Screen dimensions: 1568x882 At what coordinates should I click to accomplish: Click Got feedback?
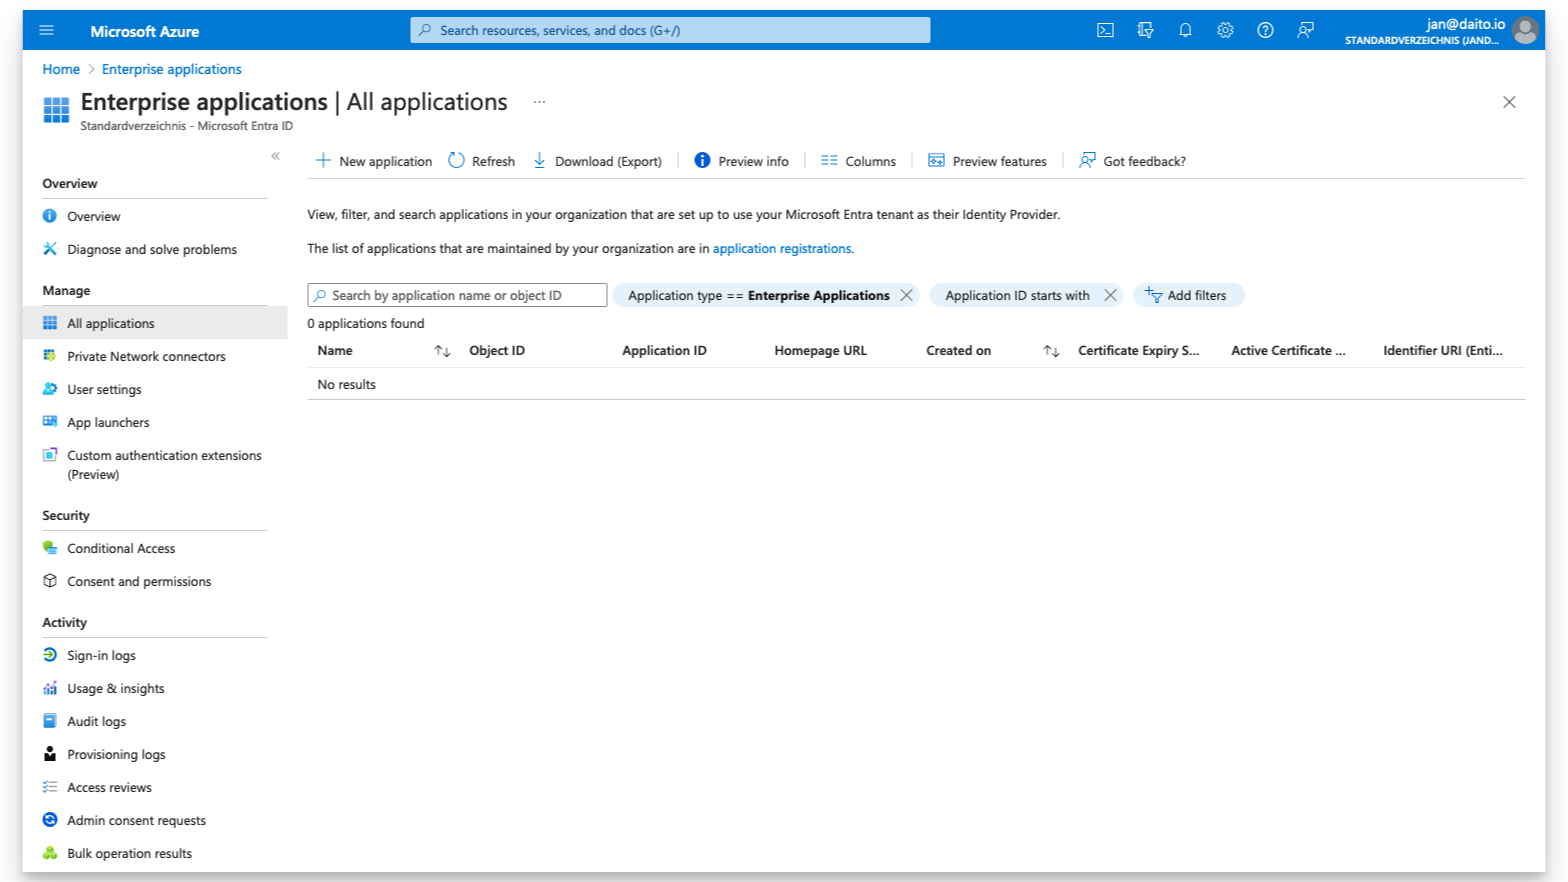[1132, 161]
